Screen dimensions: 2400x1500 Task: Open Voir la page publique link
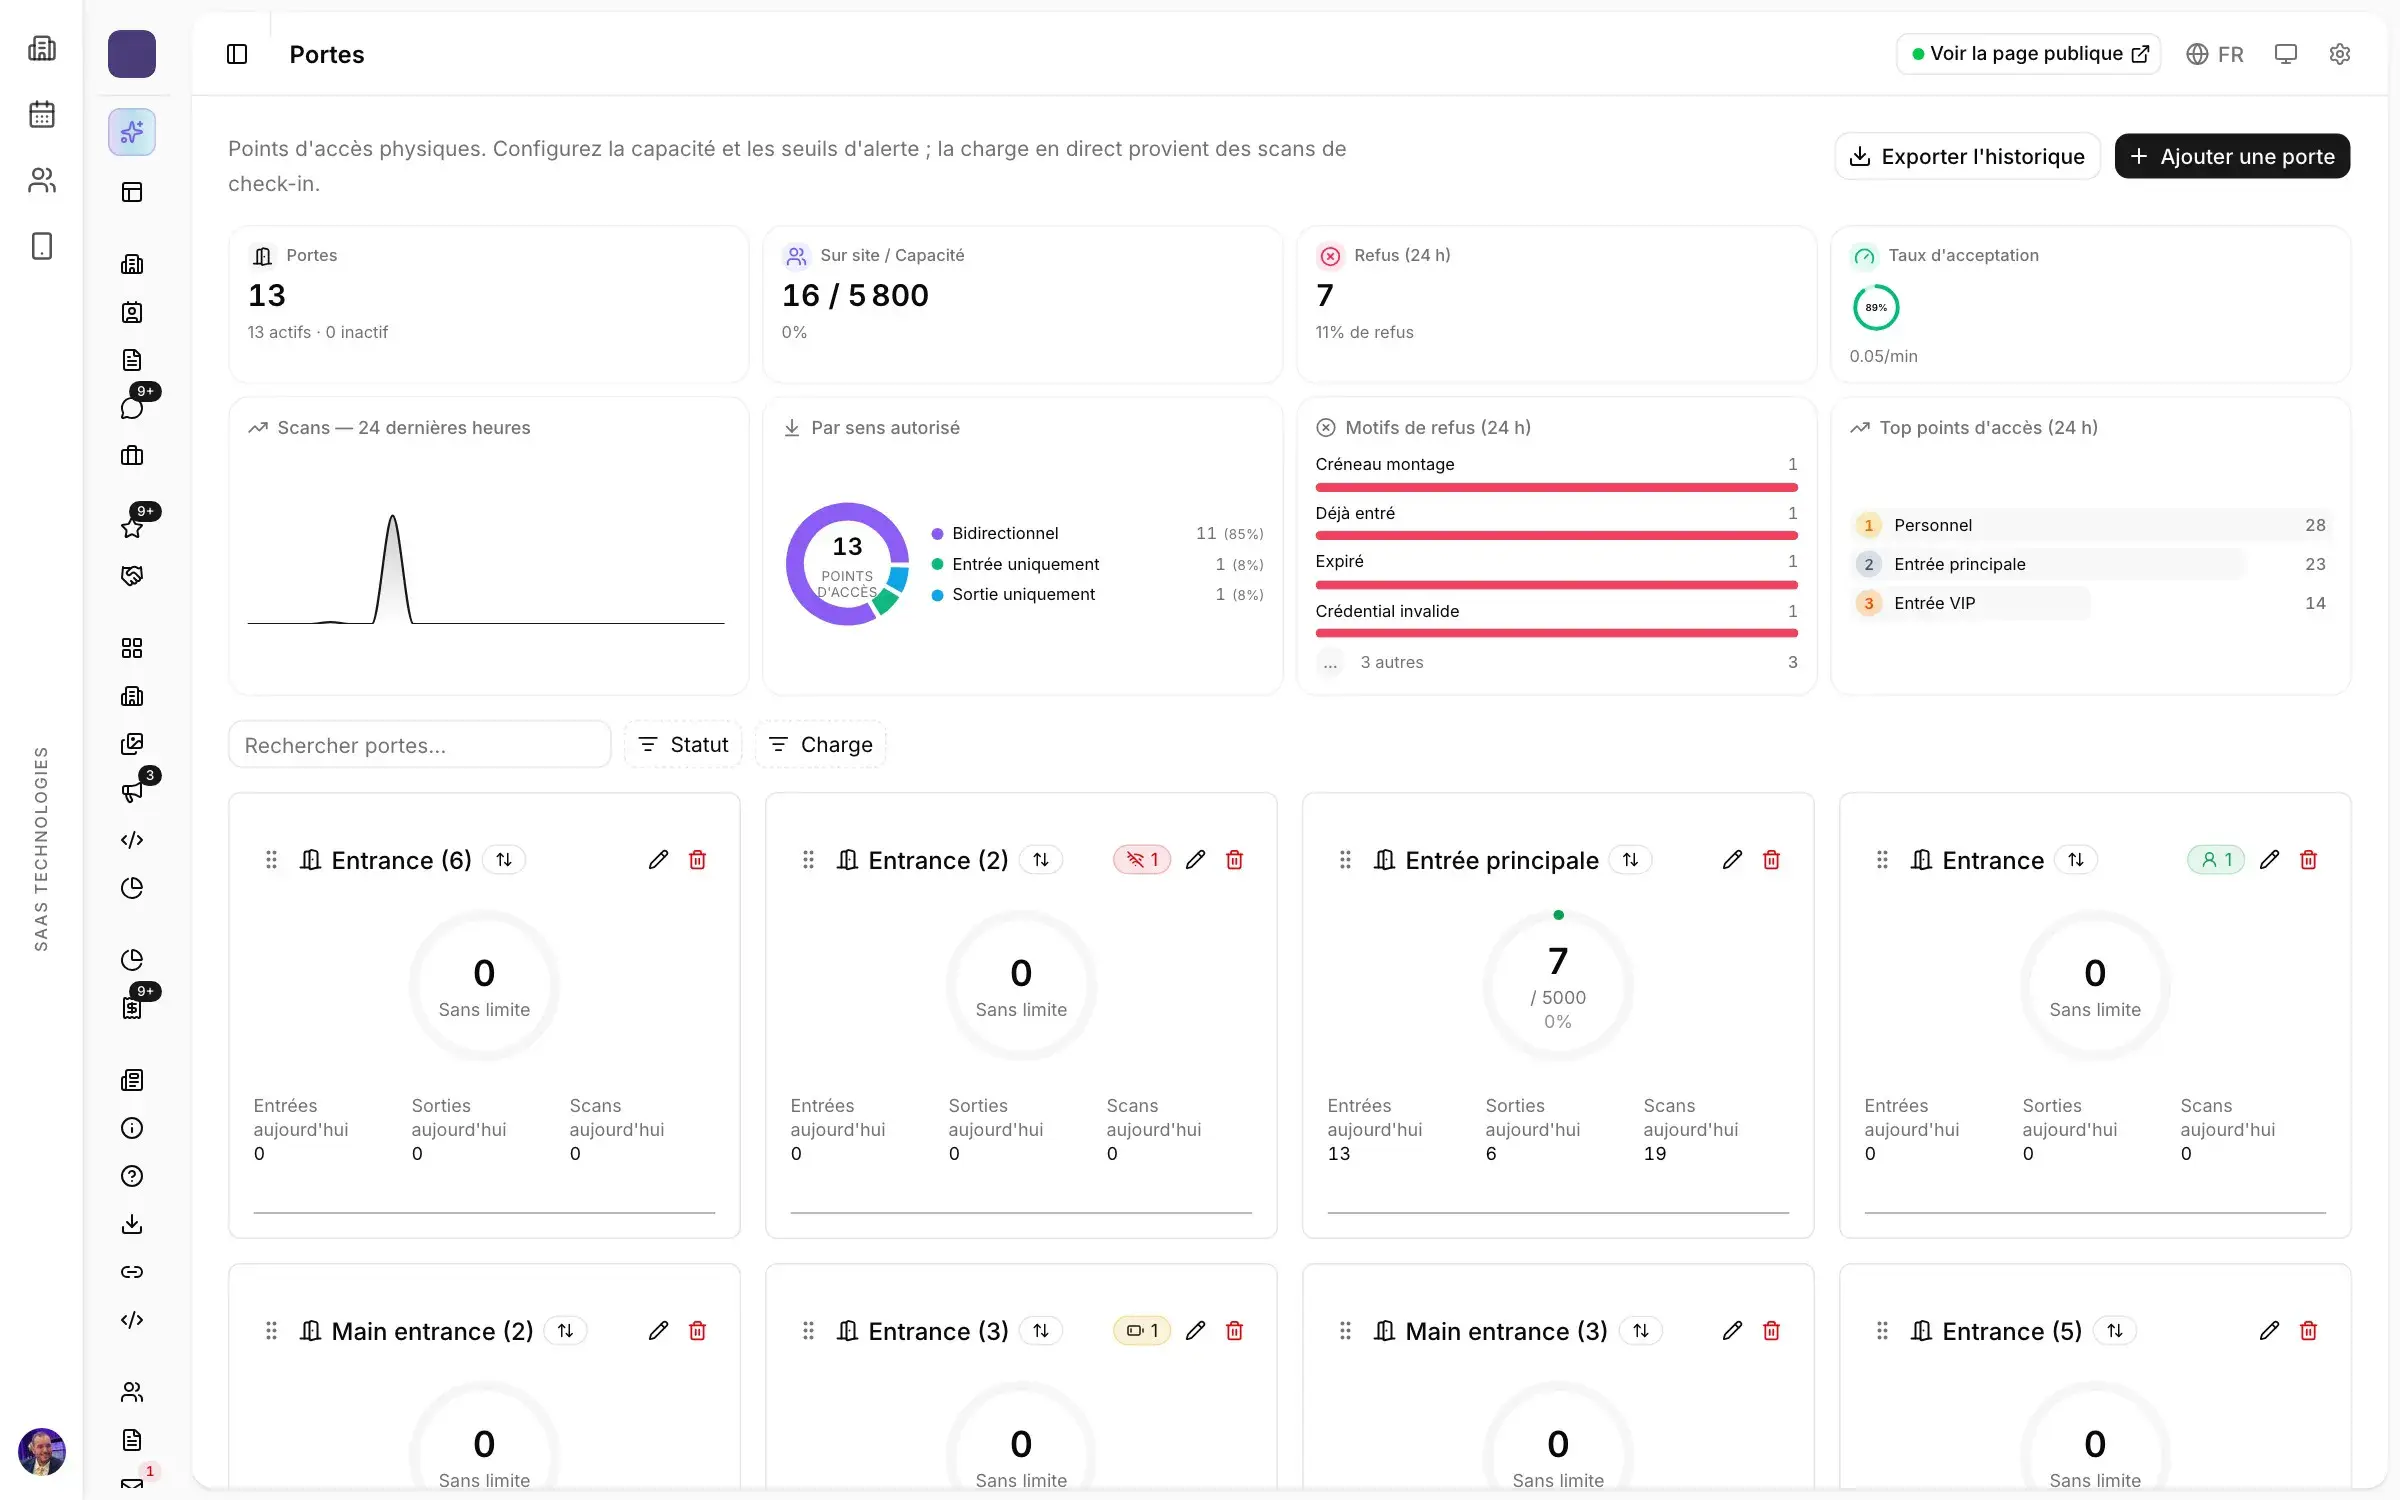(2029, 54)
